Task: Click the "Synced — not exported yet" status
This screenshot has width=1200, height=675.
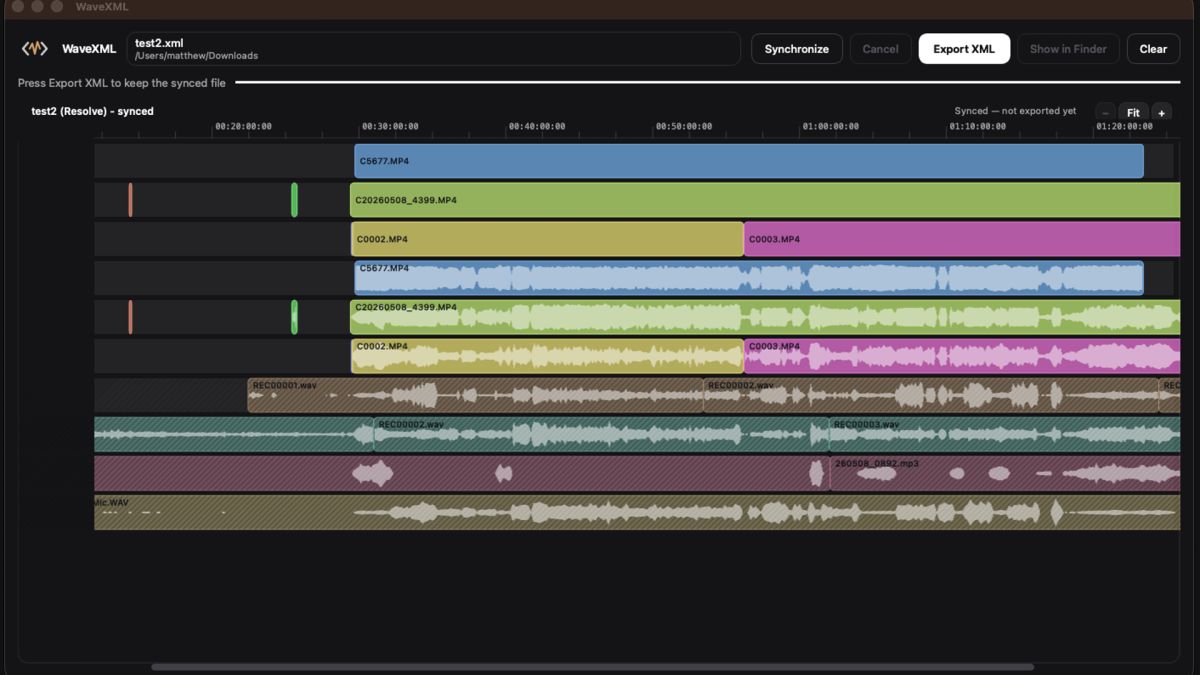Action: [1015, 111]
